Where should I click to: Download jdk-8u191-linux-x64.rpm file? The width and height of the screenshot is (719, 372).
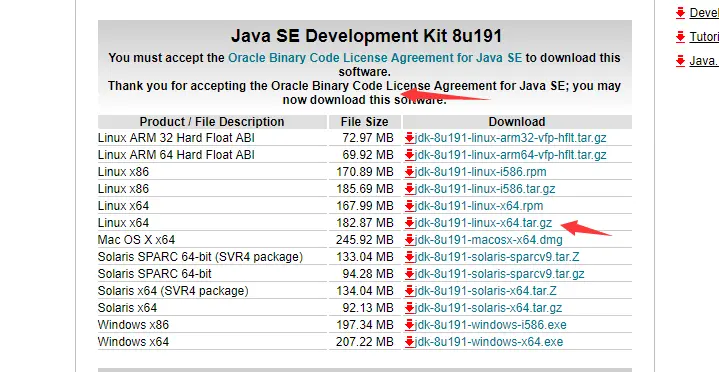point(479,205)
